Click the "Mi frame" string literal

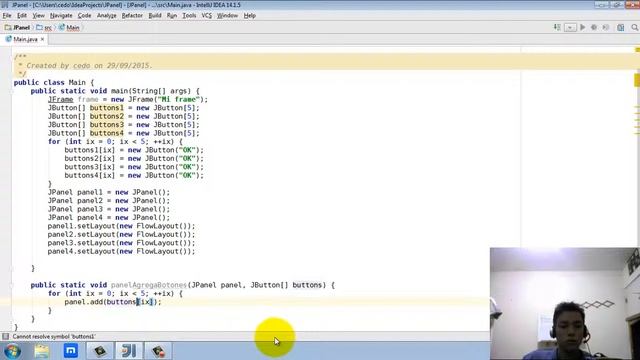179,99
